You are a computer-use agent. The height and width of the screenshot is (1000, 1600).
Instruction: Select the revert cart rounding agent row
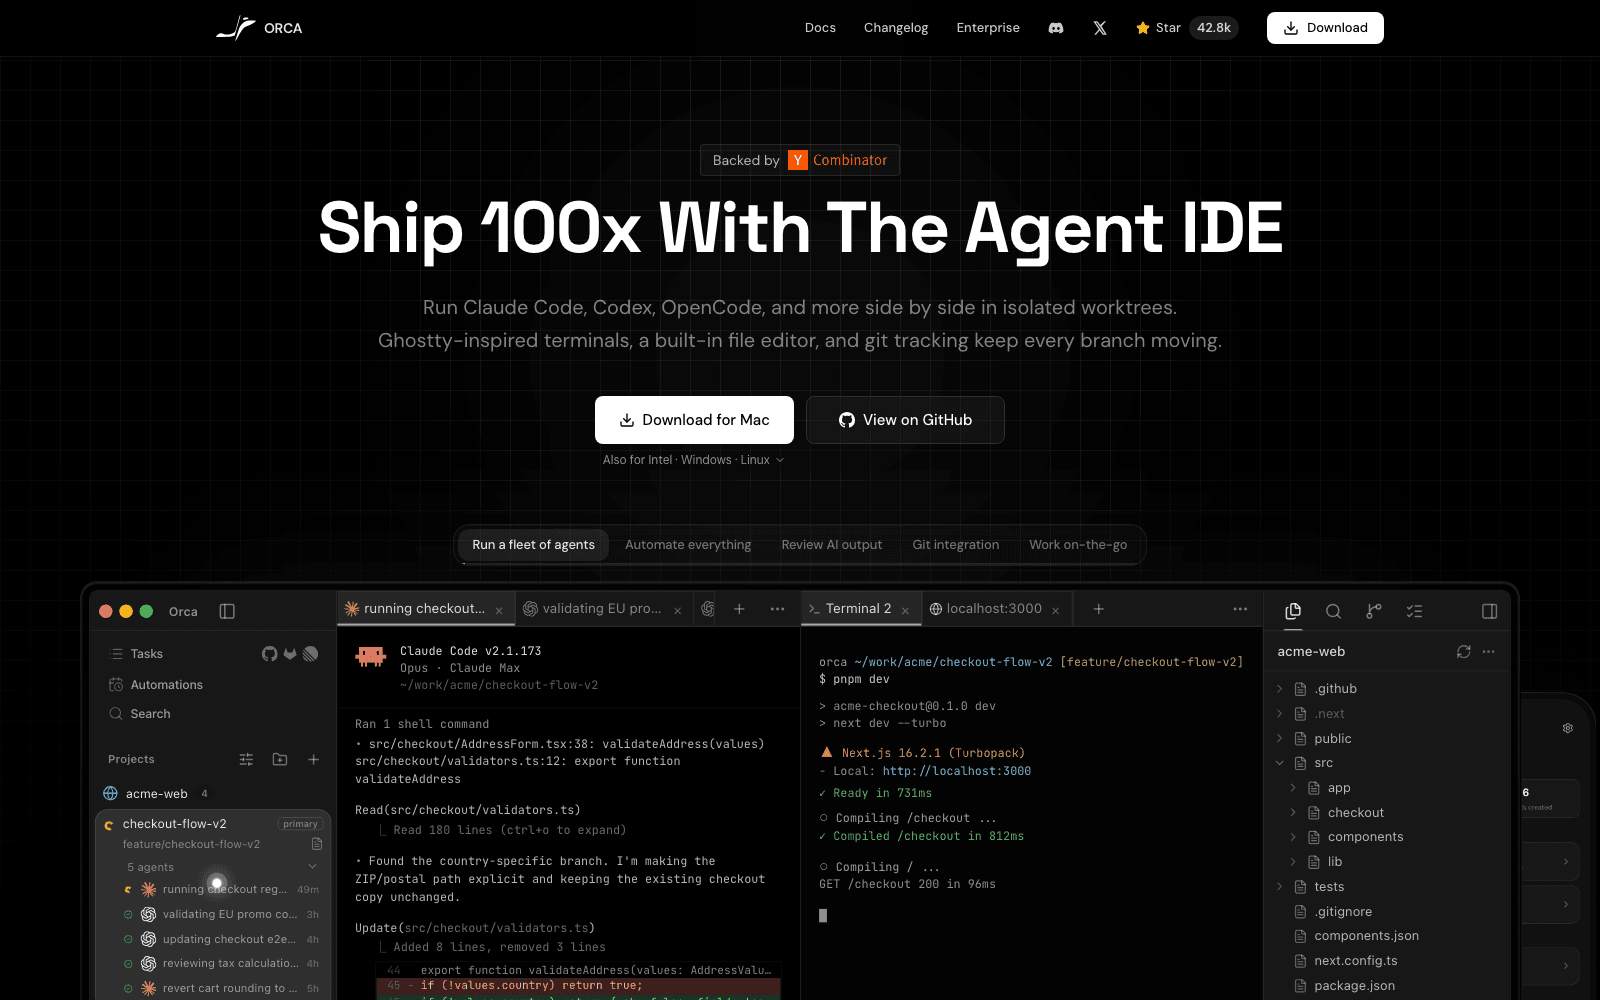tap(220, 988)
